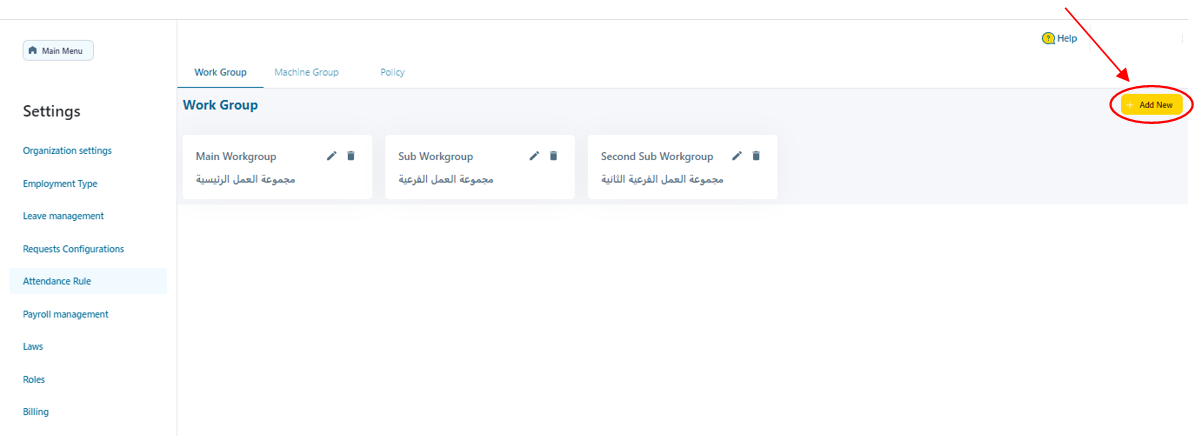Delete the Main Workgroup card

(x=350, y=156)
